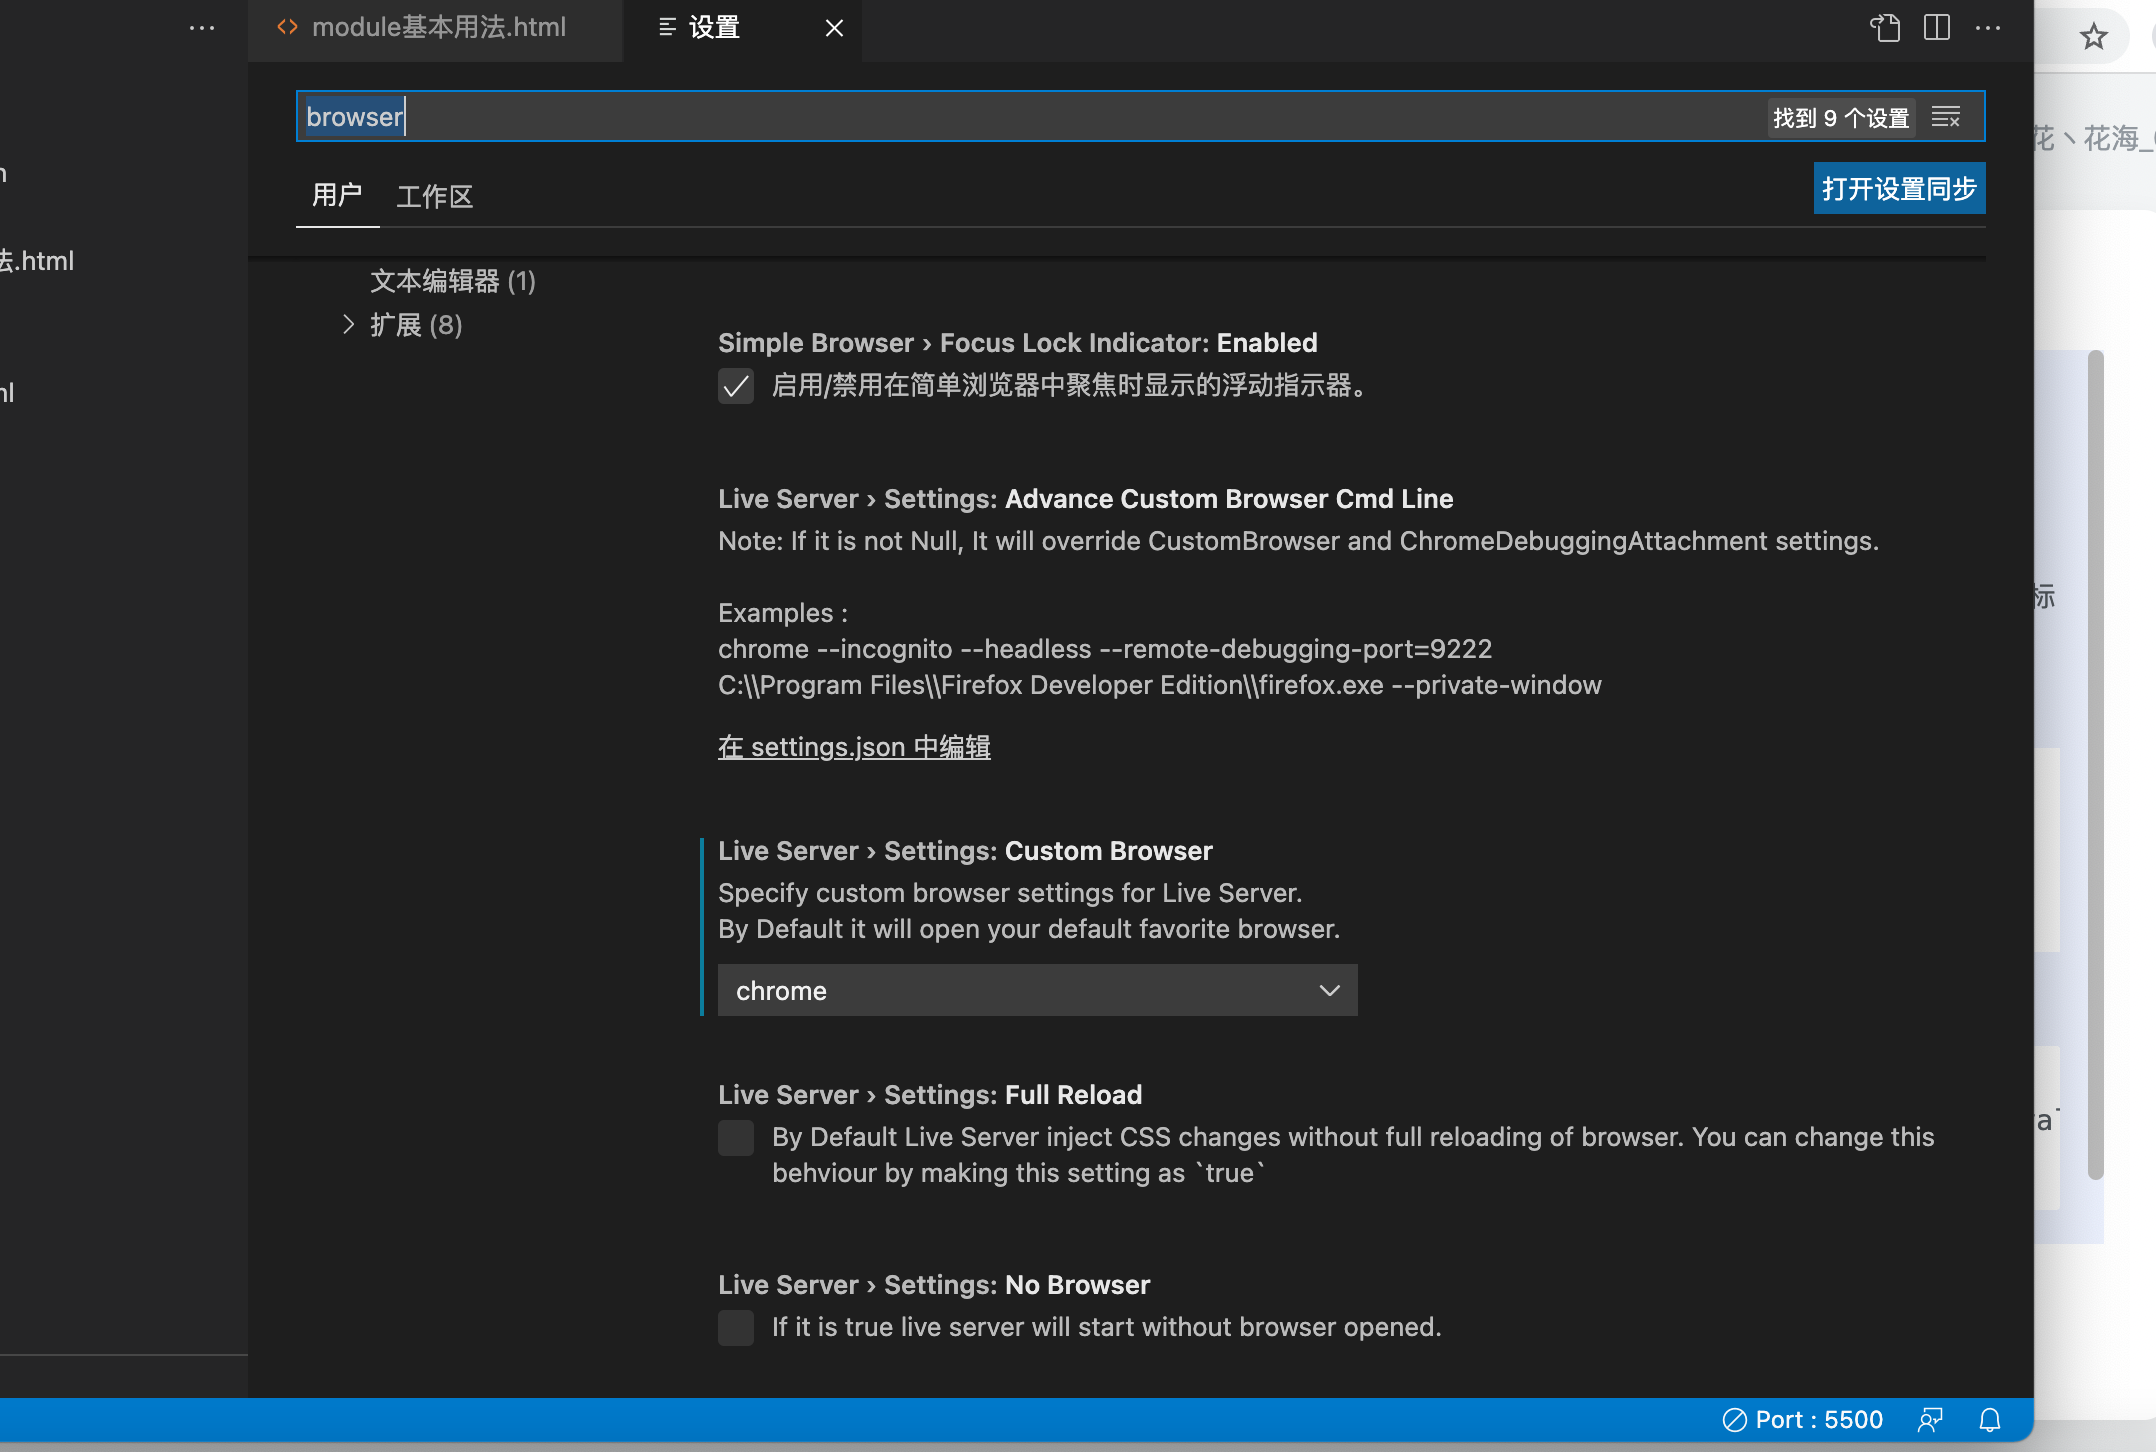
Task: Enable the No Browser checkbox
Action: (x=736, y=1328)
